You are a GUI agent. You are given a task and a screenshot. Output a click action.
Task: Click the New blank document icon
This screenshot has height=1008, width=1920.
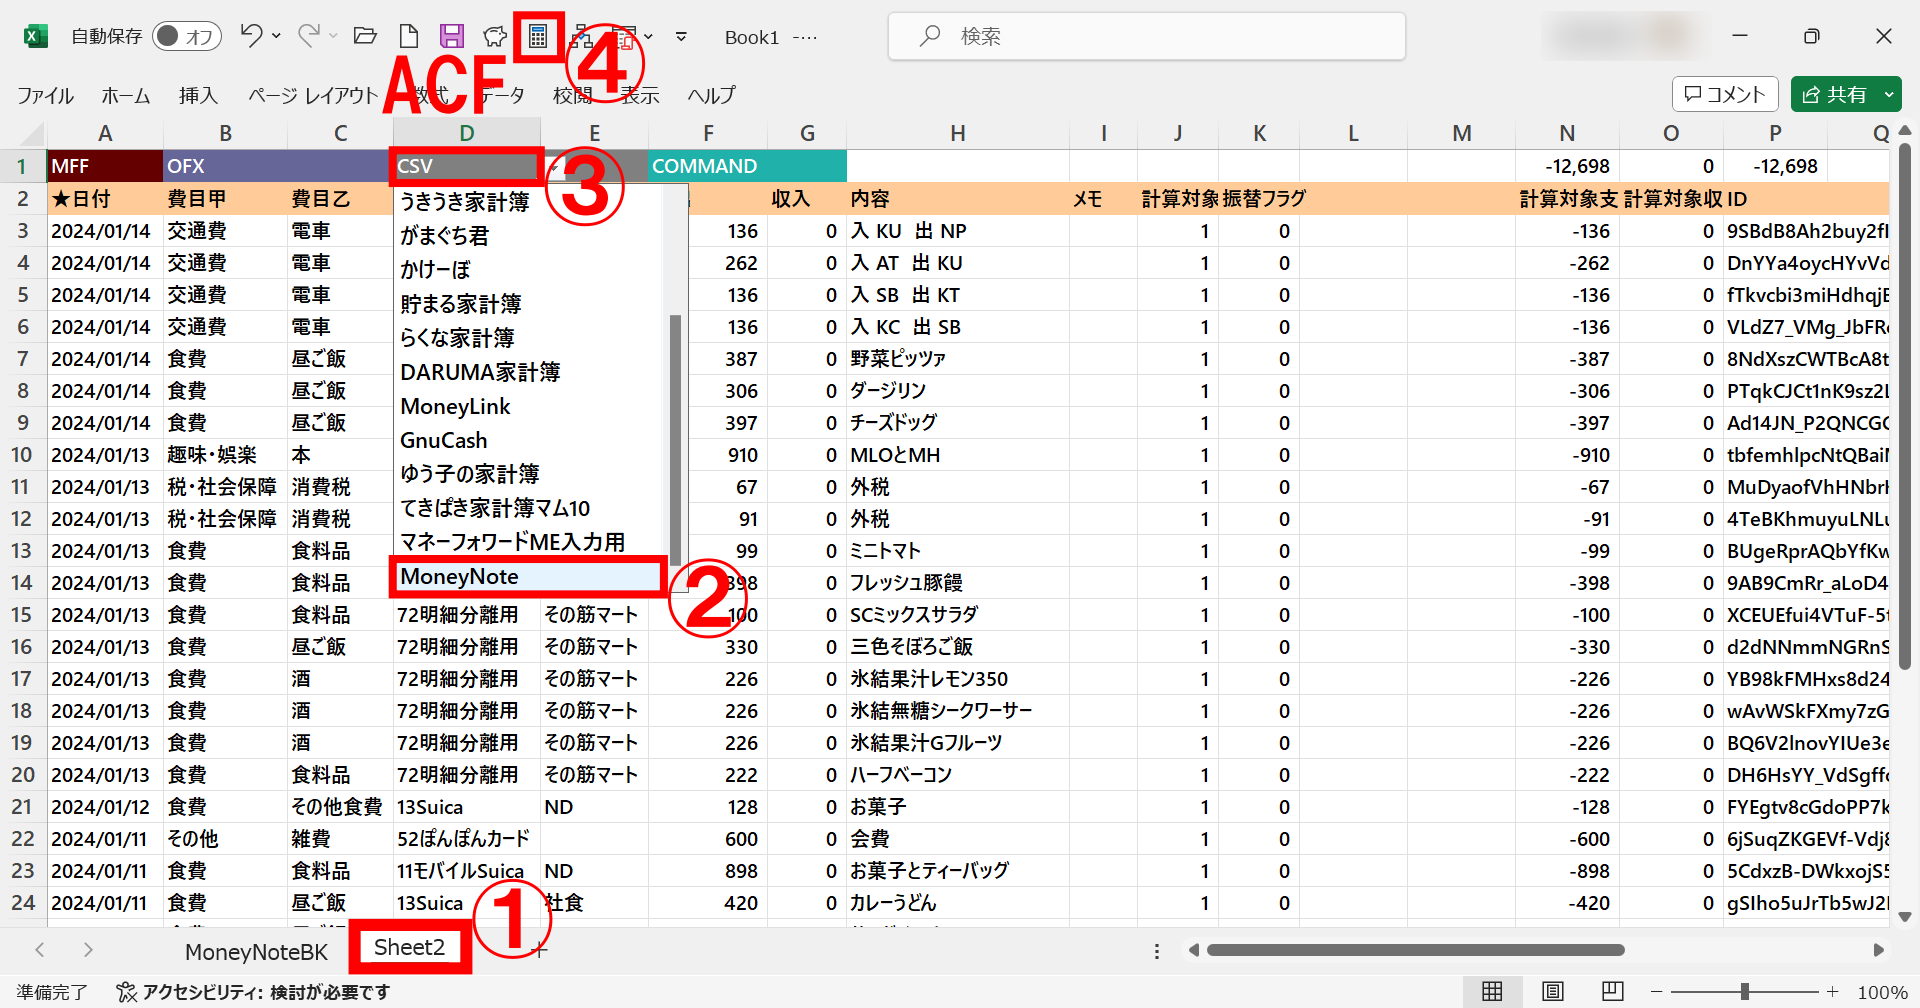tap(408, 37)
